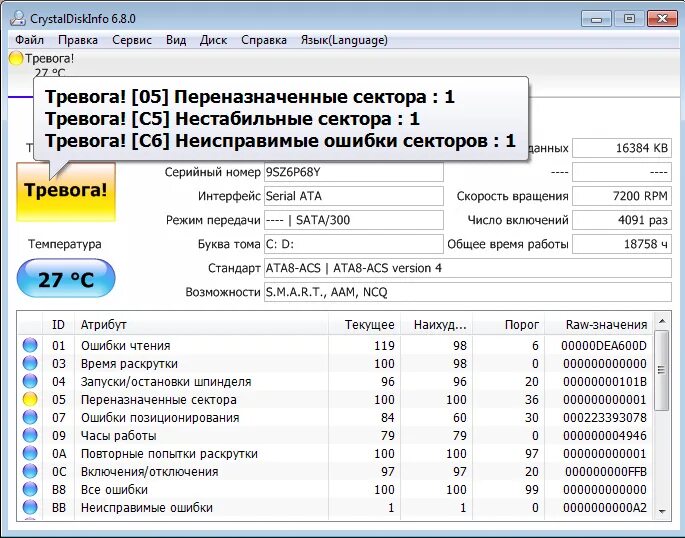Click tooltip line [C5] Нестабильные сектора
The height and width of the screenshot is (538, 685).
click(x=232, y=119)
